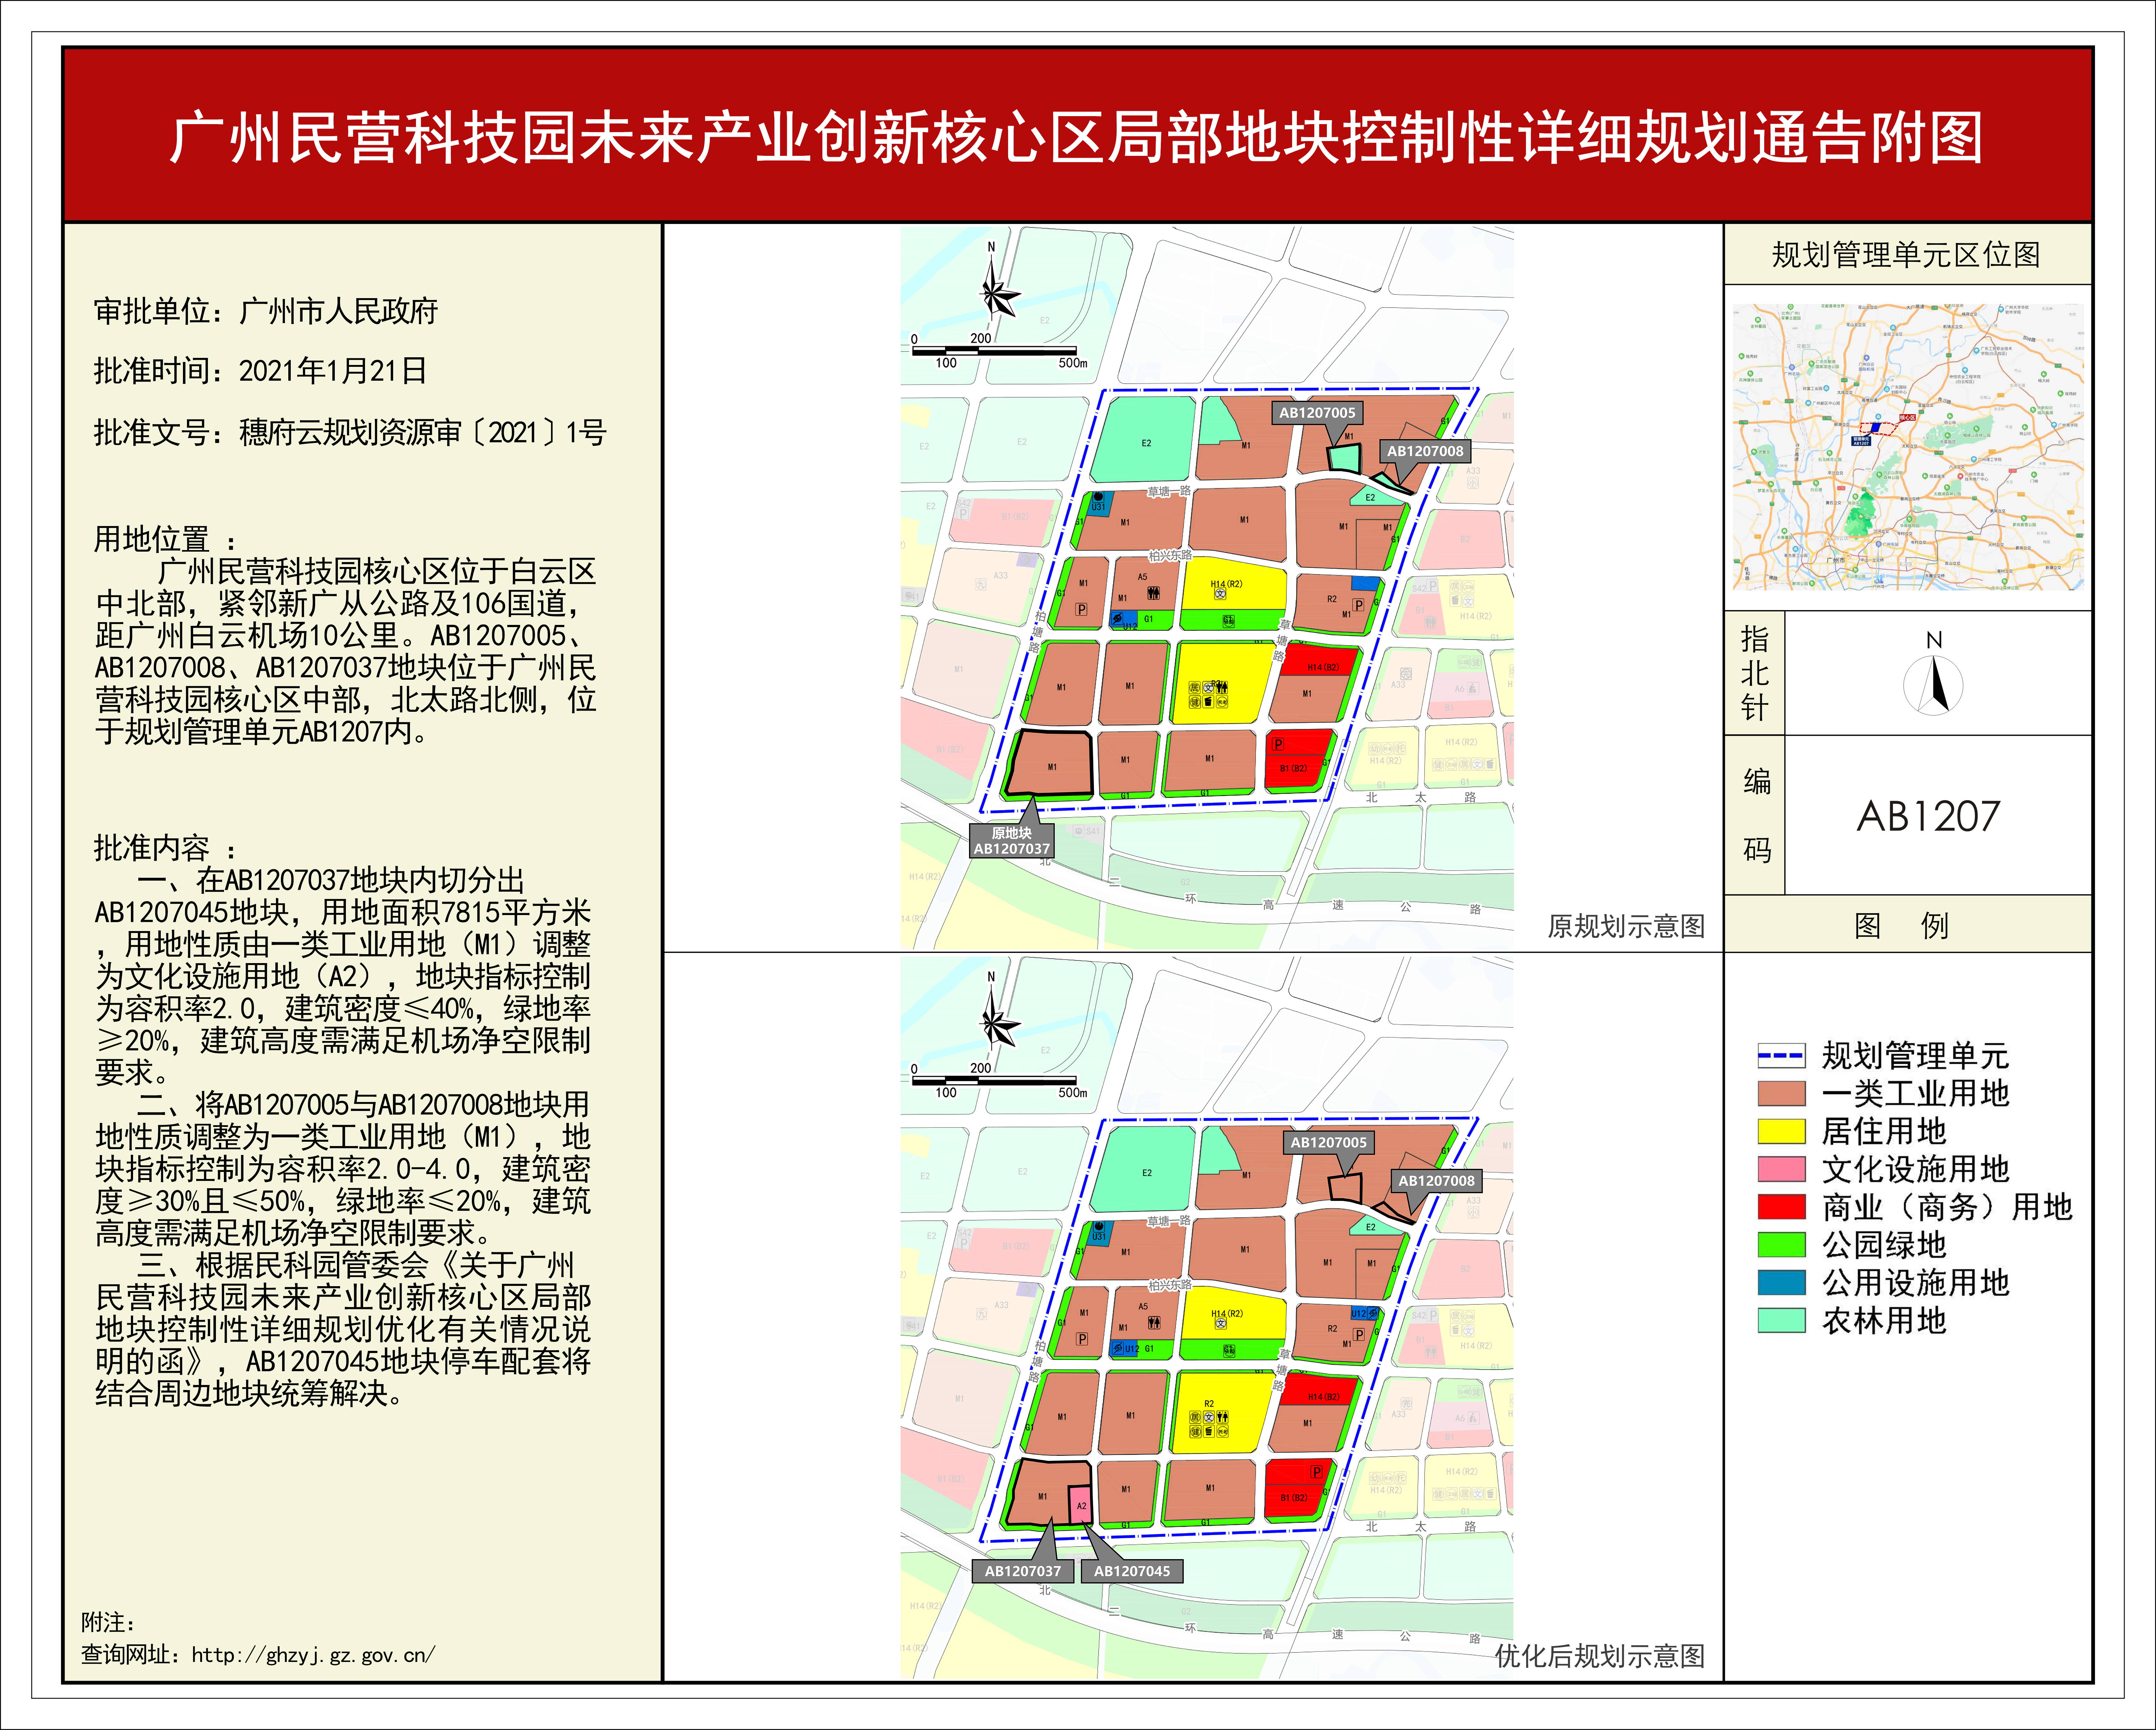Click the 居住用地 legend text
The width and height of the screenshot is (2156, 1730).
click(x=1884, y=1131)
